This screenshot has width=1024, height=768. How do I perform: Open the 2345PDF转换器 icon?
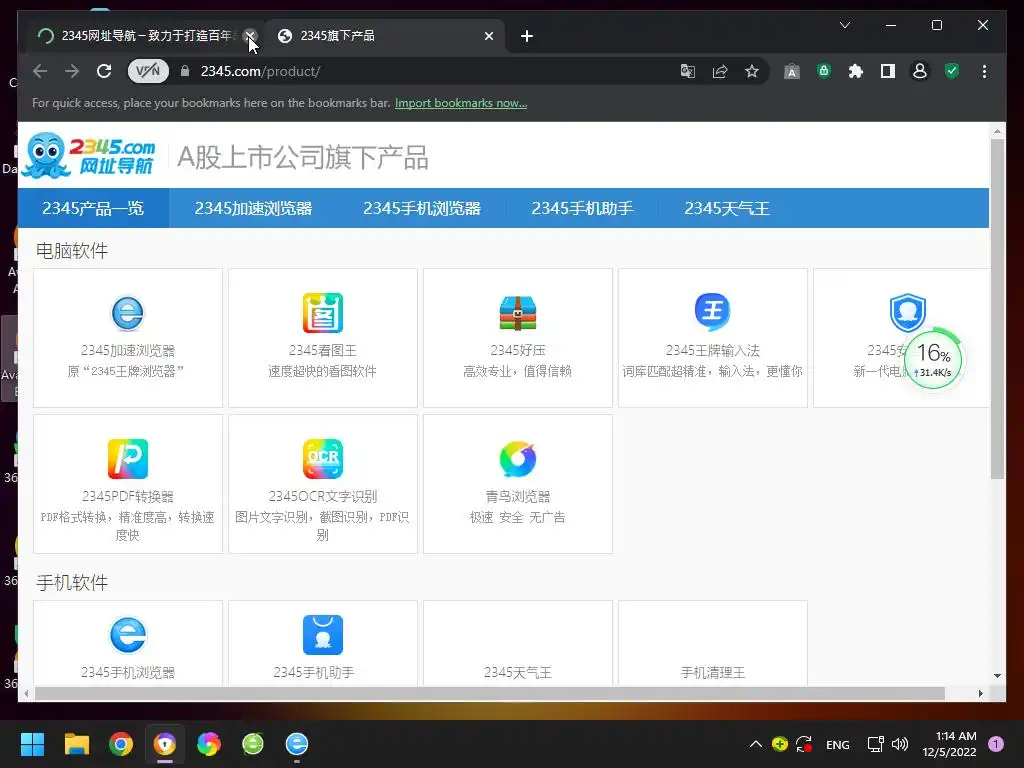(x=127, y=458)
